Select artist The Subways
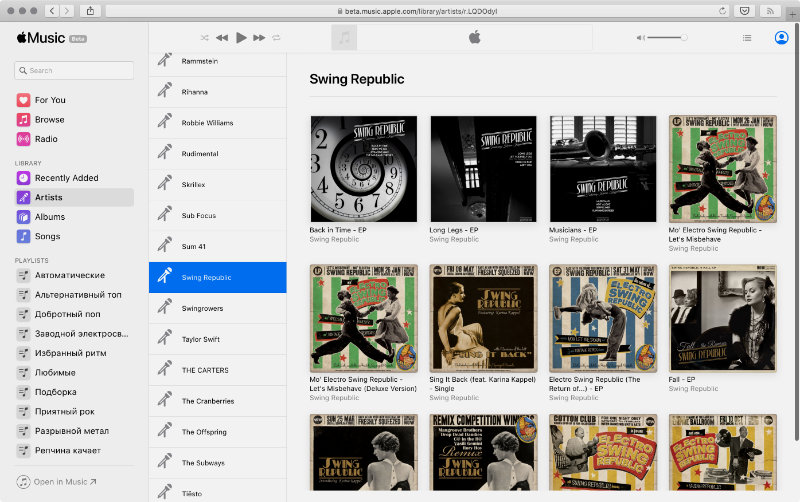Image resolution: width=800 pixels, height=502 pixels. pos(218,463)
